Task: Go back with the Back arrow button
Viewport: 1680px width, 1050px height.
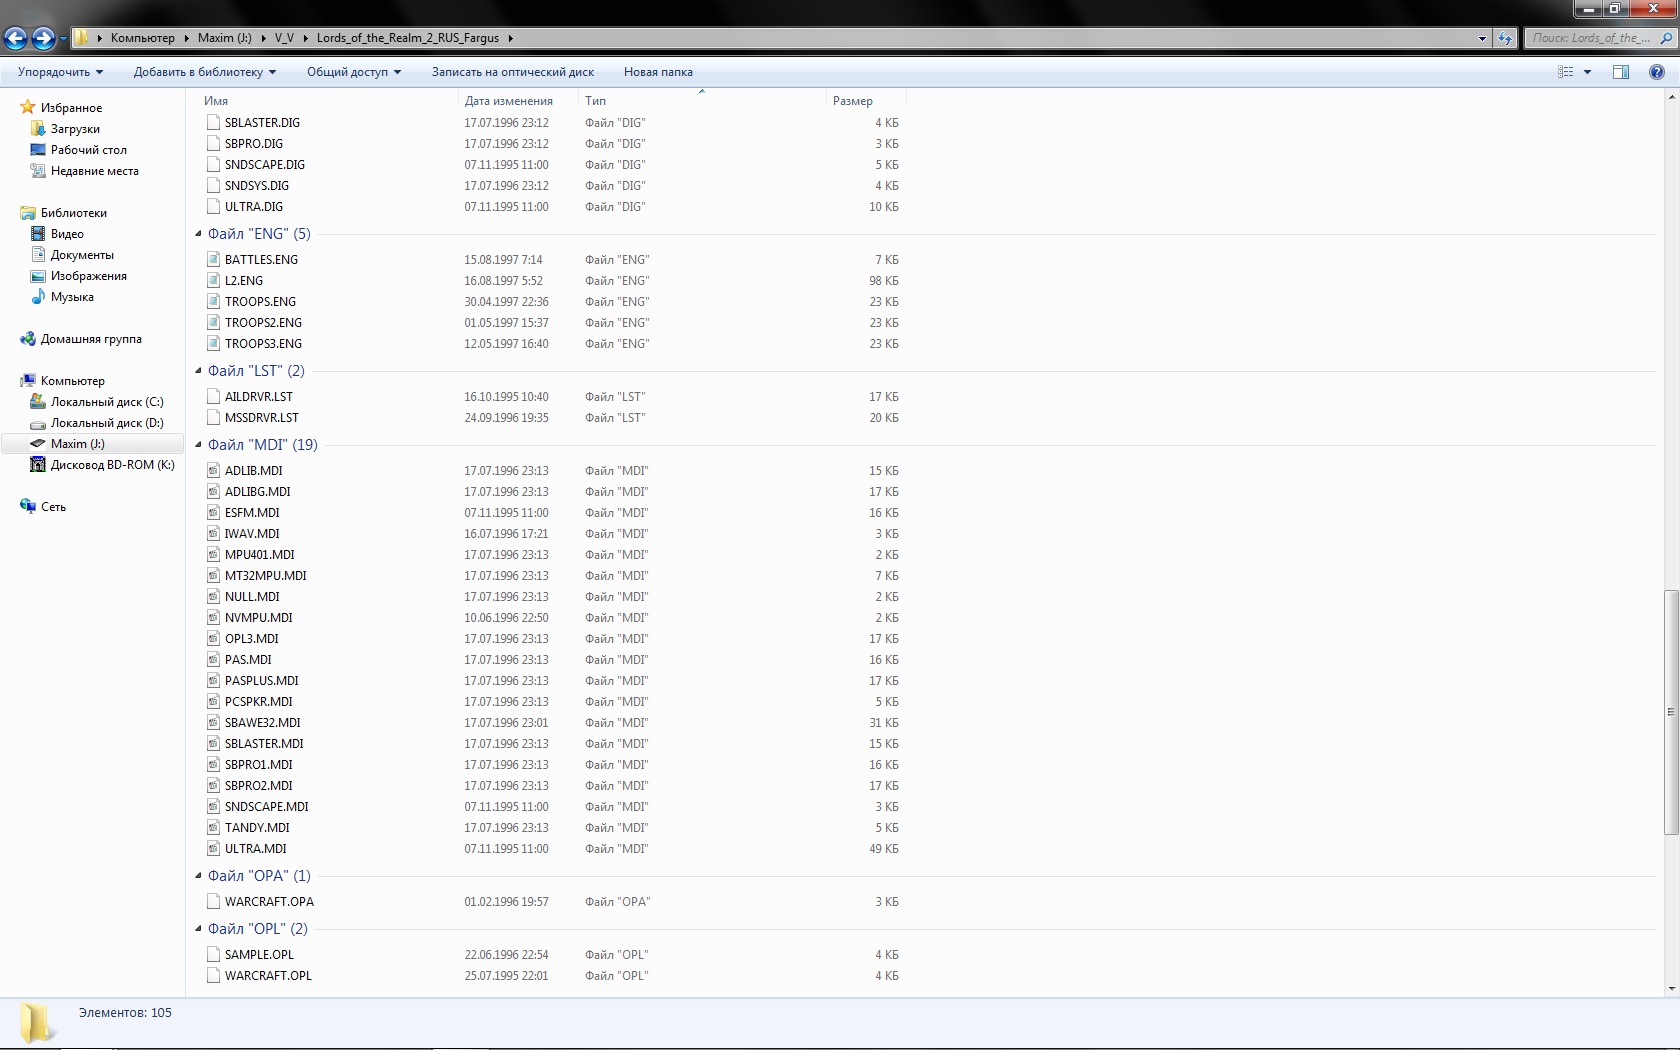Action: tap(16, 38)
